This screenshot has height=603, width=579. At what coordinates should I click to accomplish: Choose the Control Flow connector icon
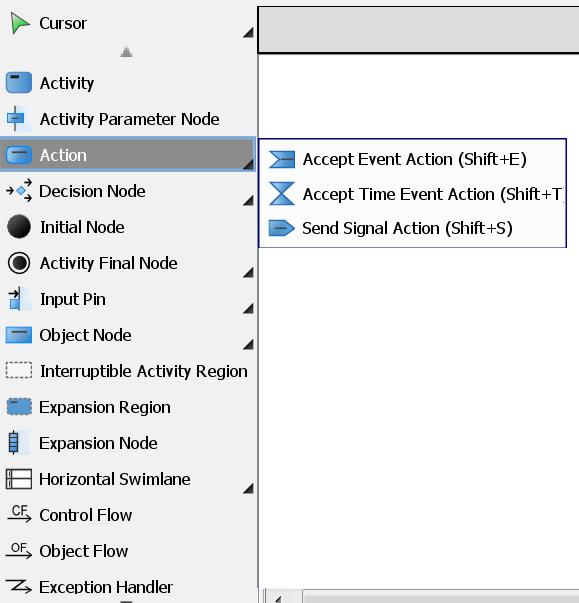[x=19, y=514]
